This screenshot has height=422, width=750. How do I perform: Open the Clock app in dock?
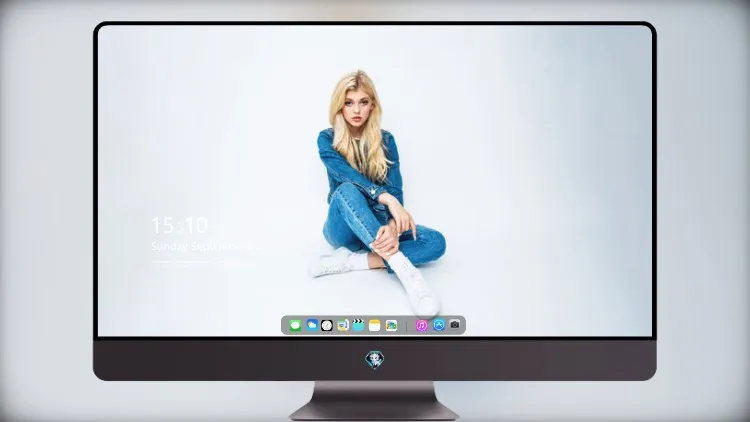click(327, 326)
